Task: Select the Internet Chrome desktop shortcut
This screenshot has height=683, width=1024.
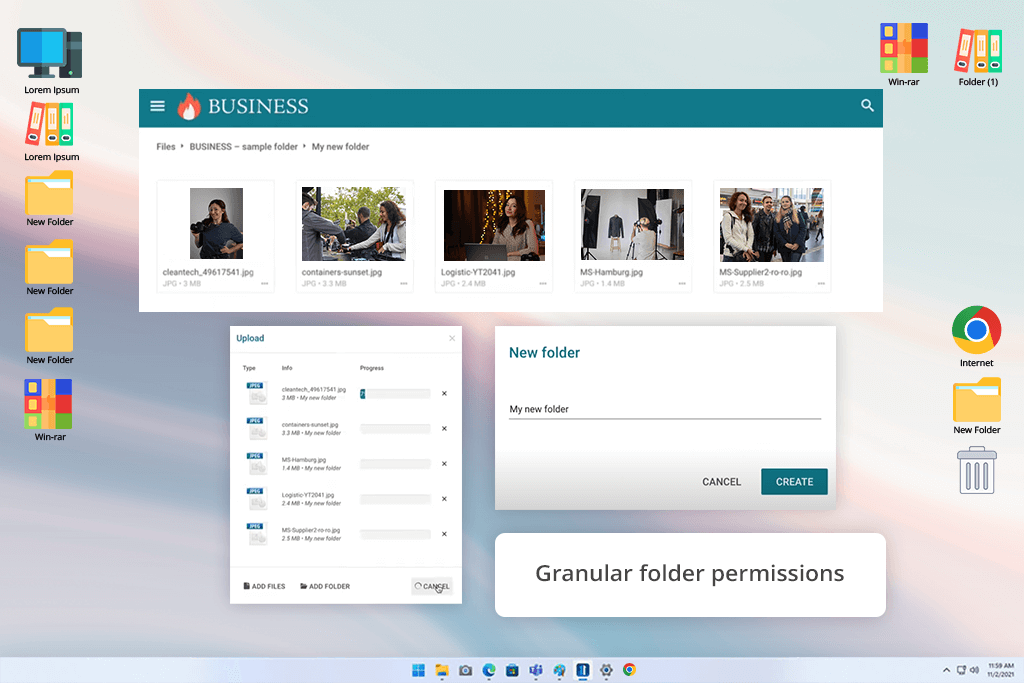Action: [x=976, y=336]
